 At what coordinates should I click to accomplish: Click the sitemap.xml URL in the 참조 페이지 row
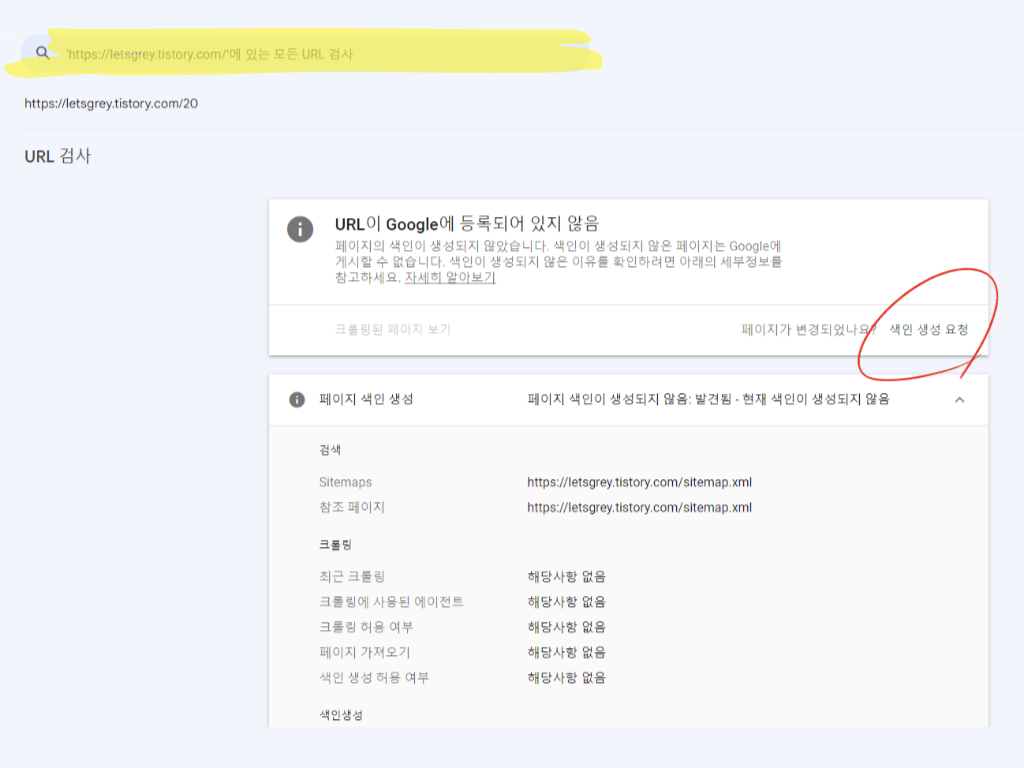click(639, 507)
